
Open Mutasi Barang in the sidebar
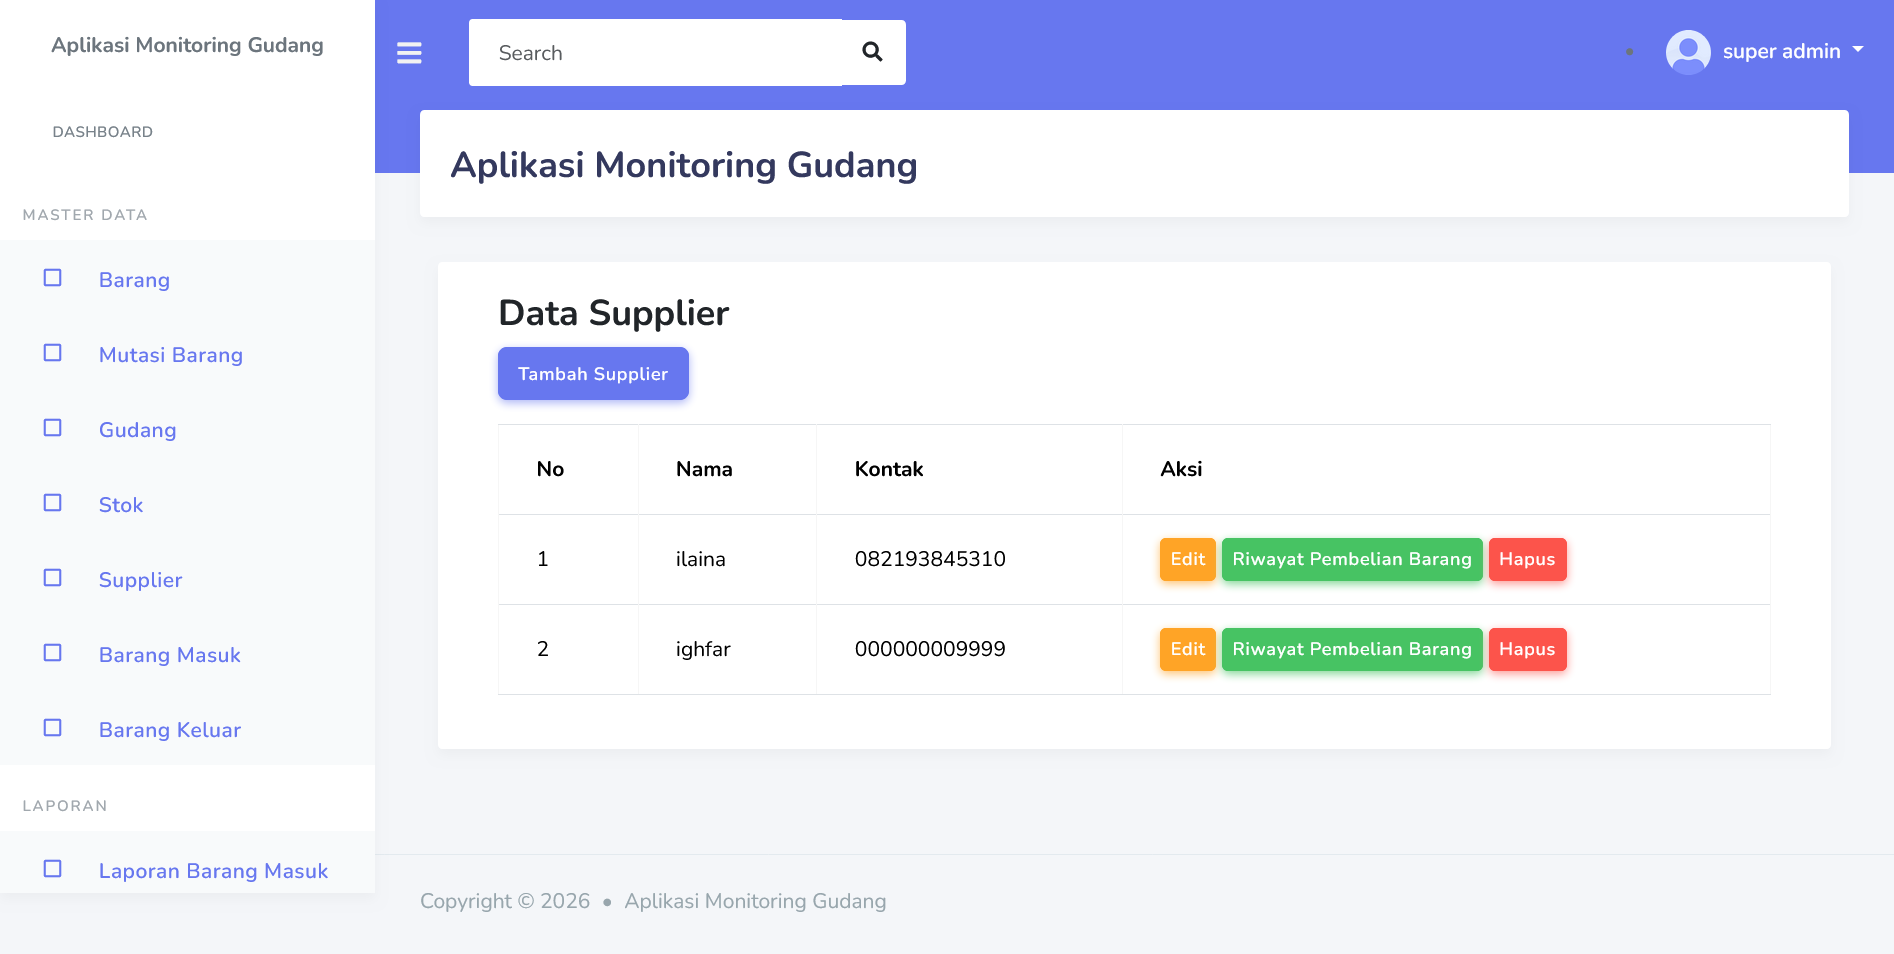tap(171, 355)
